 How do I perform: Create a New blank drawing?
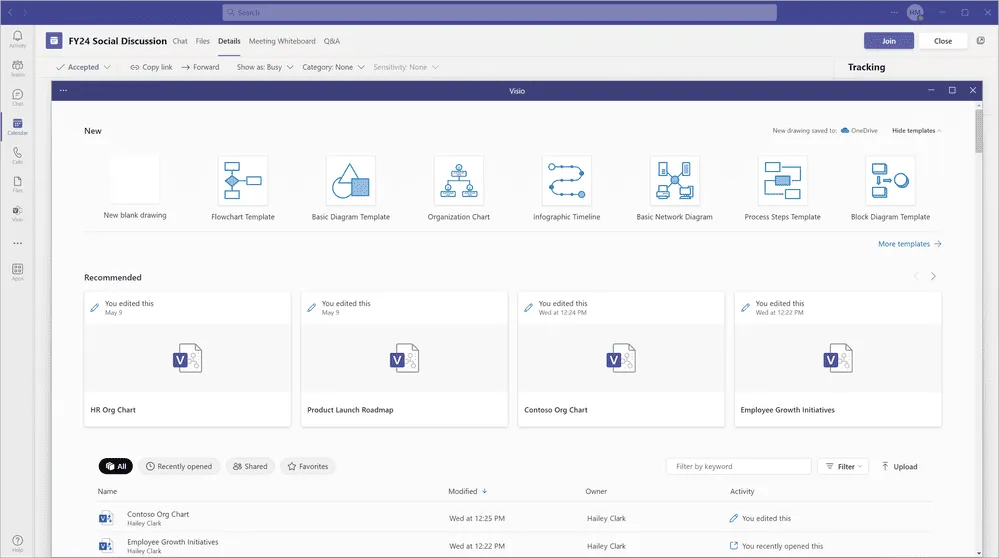(134, 179)
